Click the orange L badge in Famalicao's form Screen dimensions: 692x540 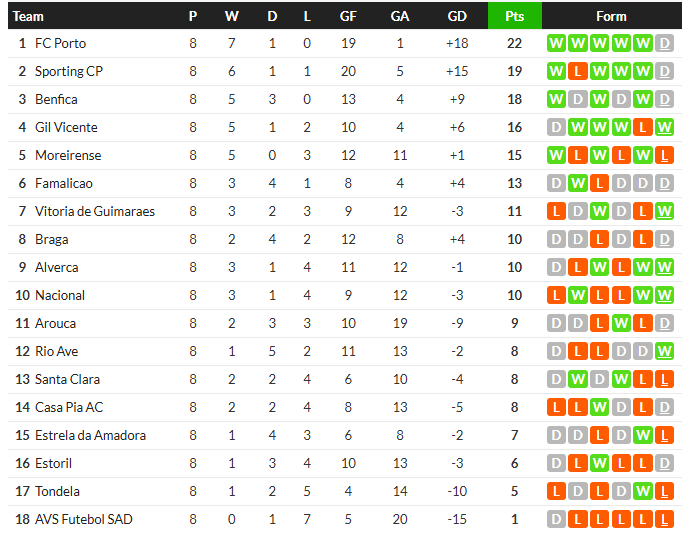point(599,183)
